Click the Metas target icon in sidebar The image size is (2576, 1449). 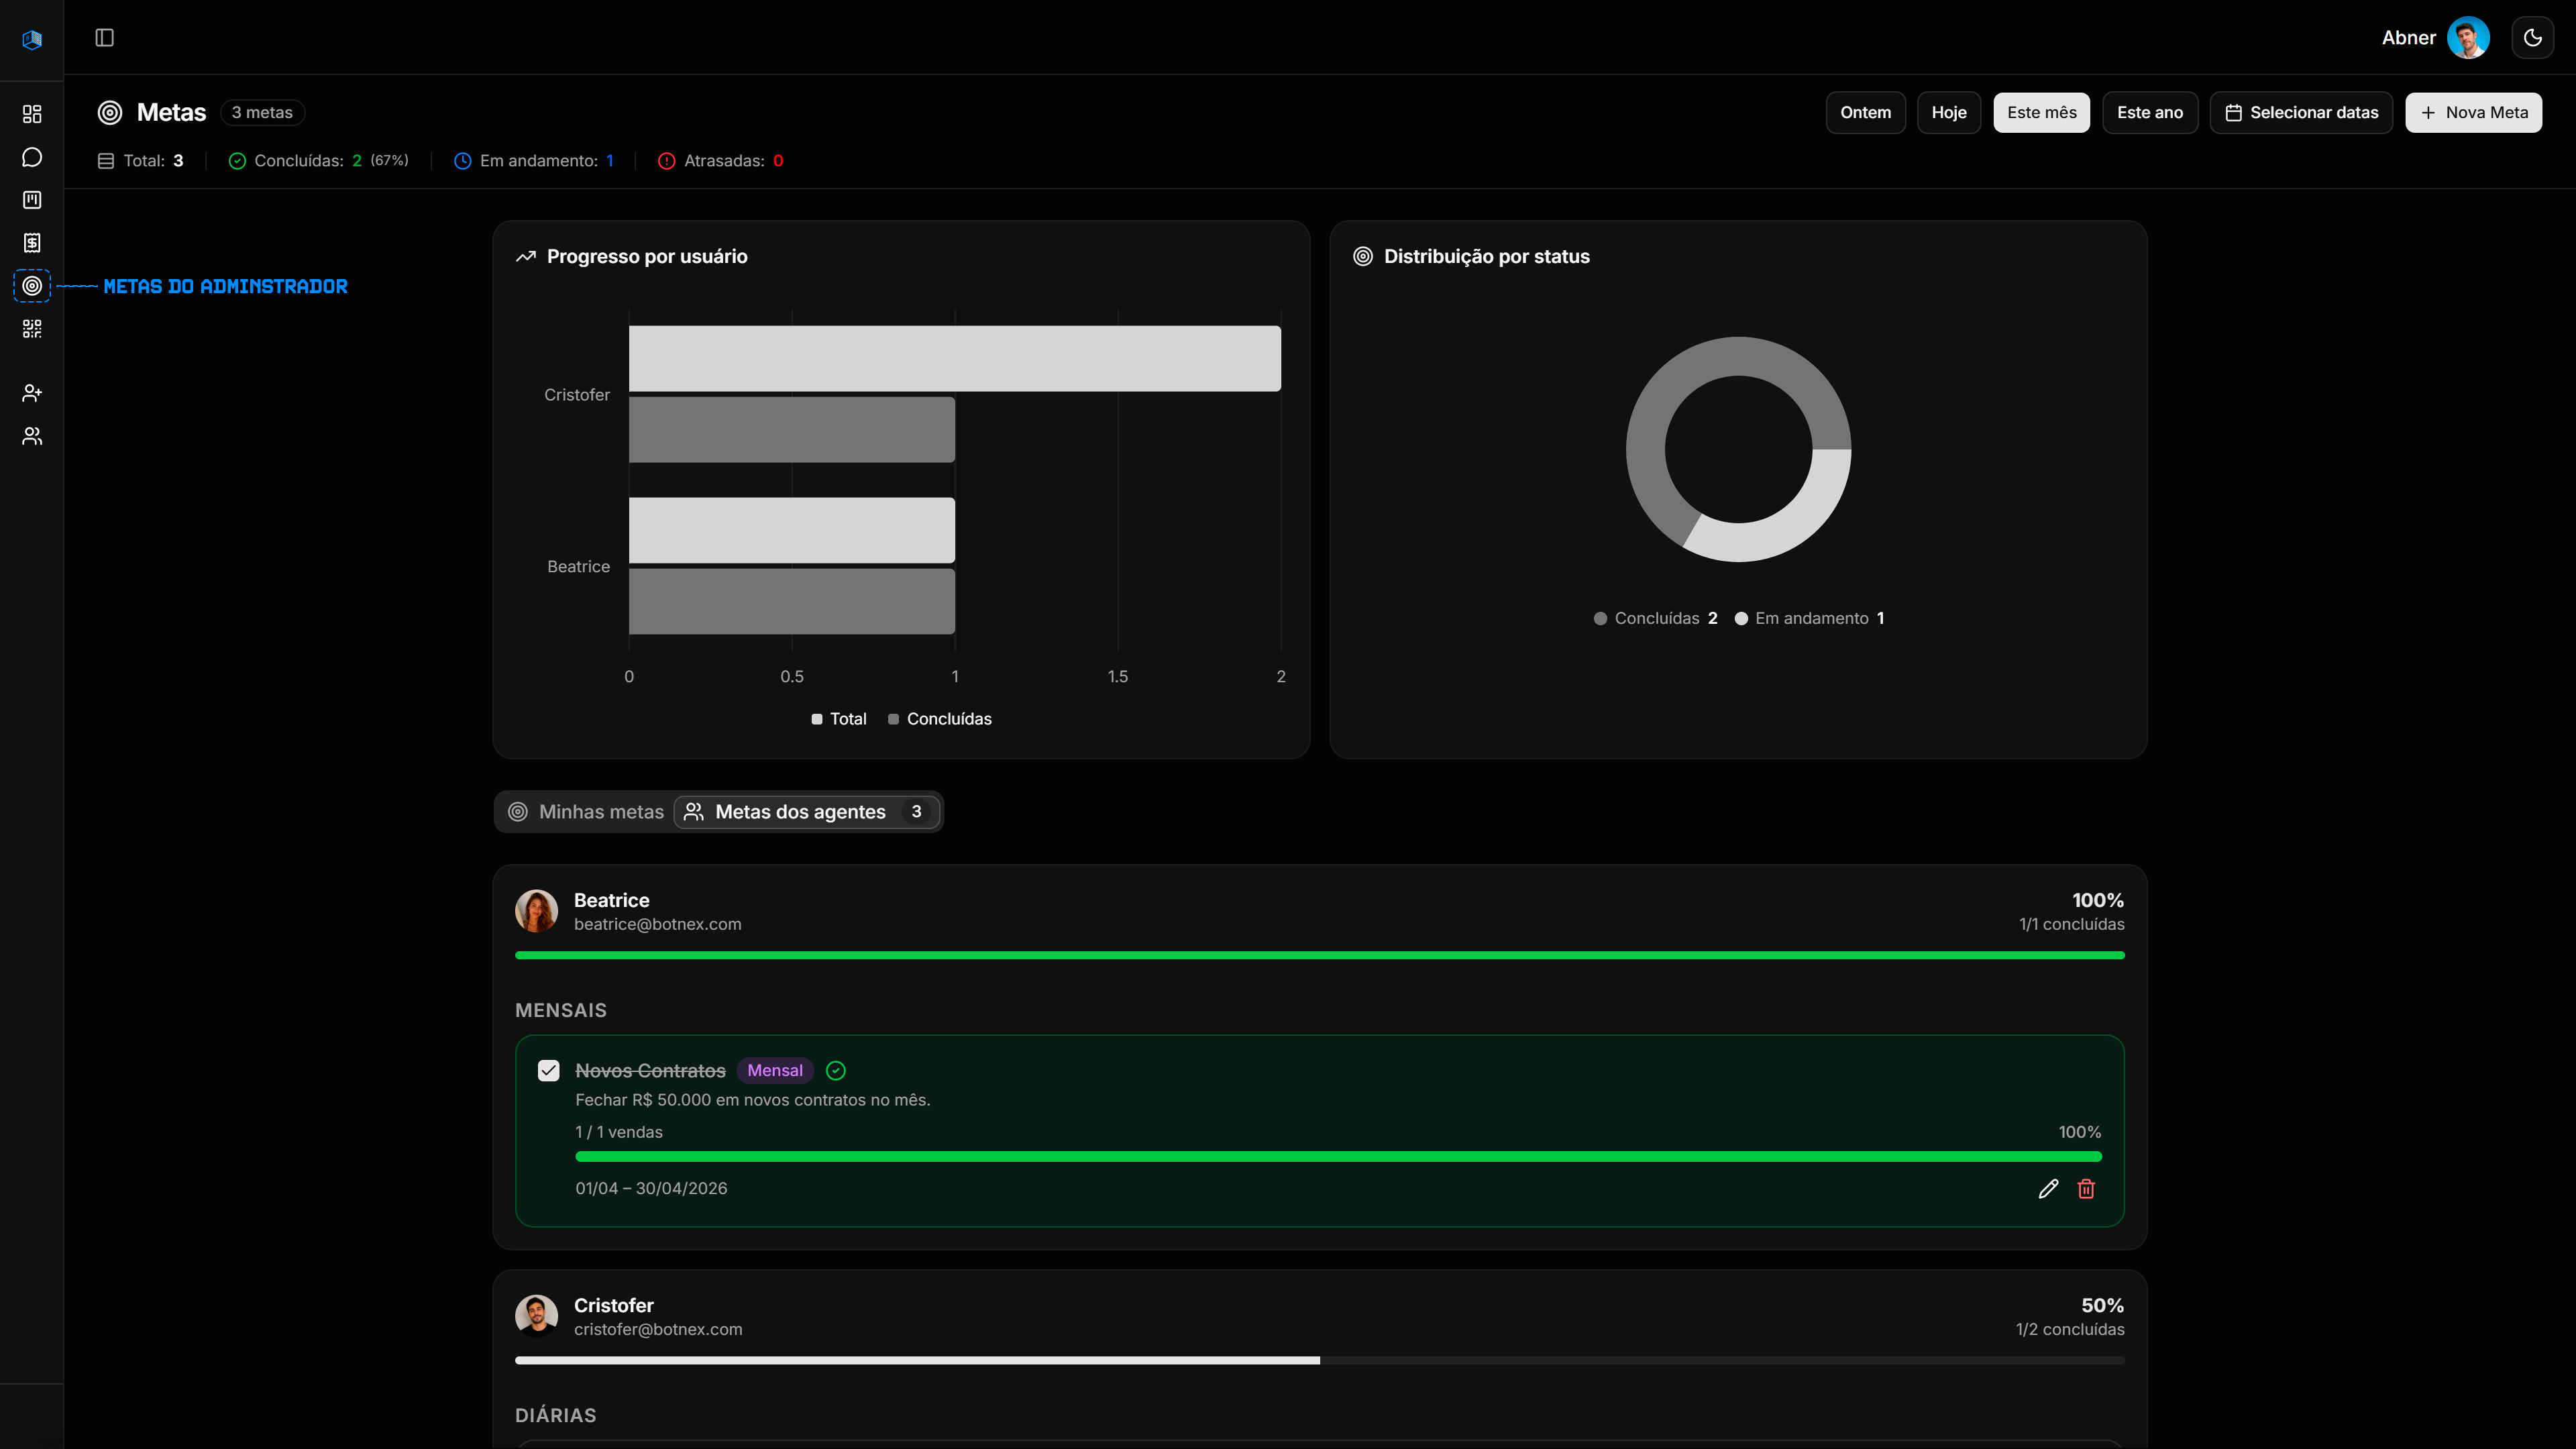32,286
